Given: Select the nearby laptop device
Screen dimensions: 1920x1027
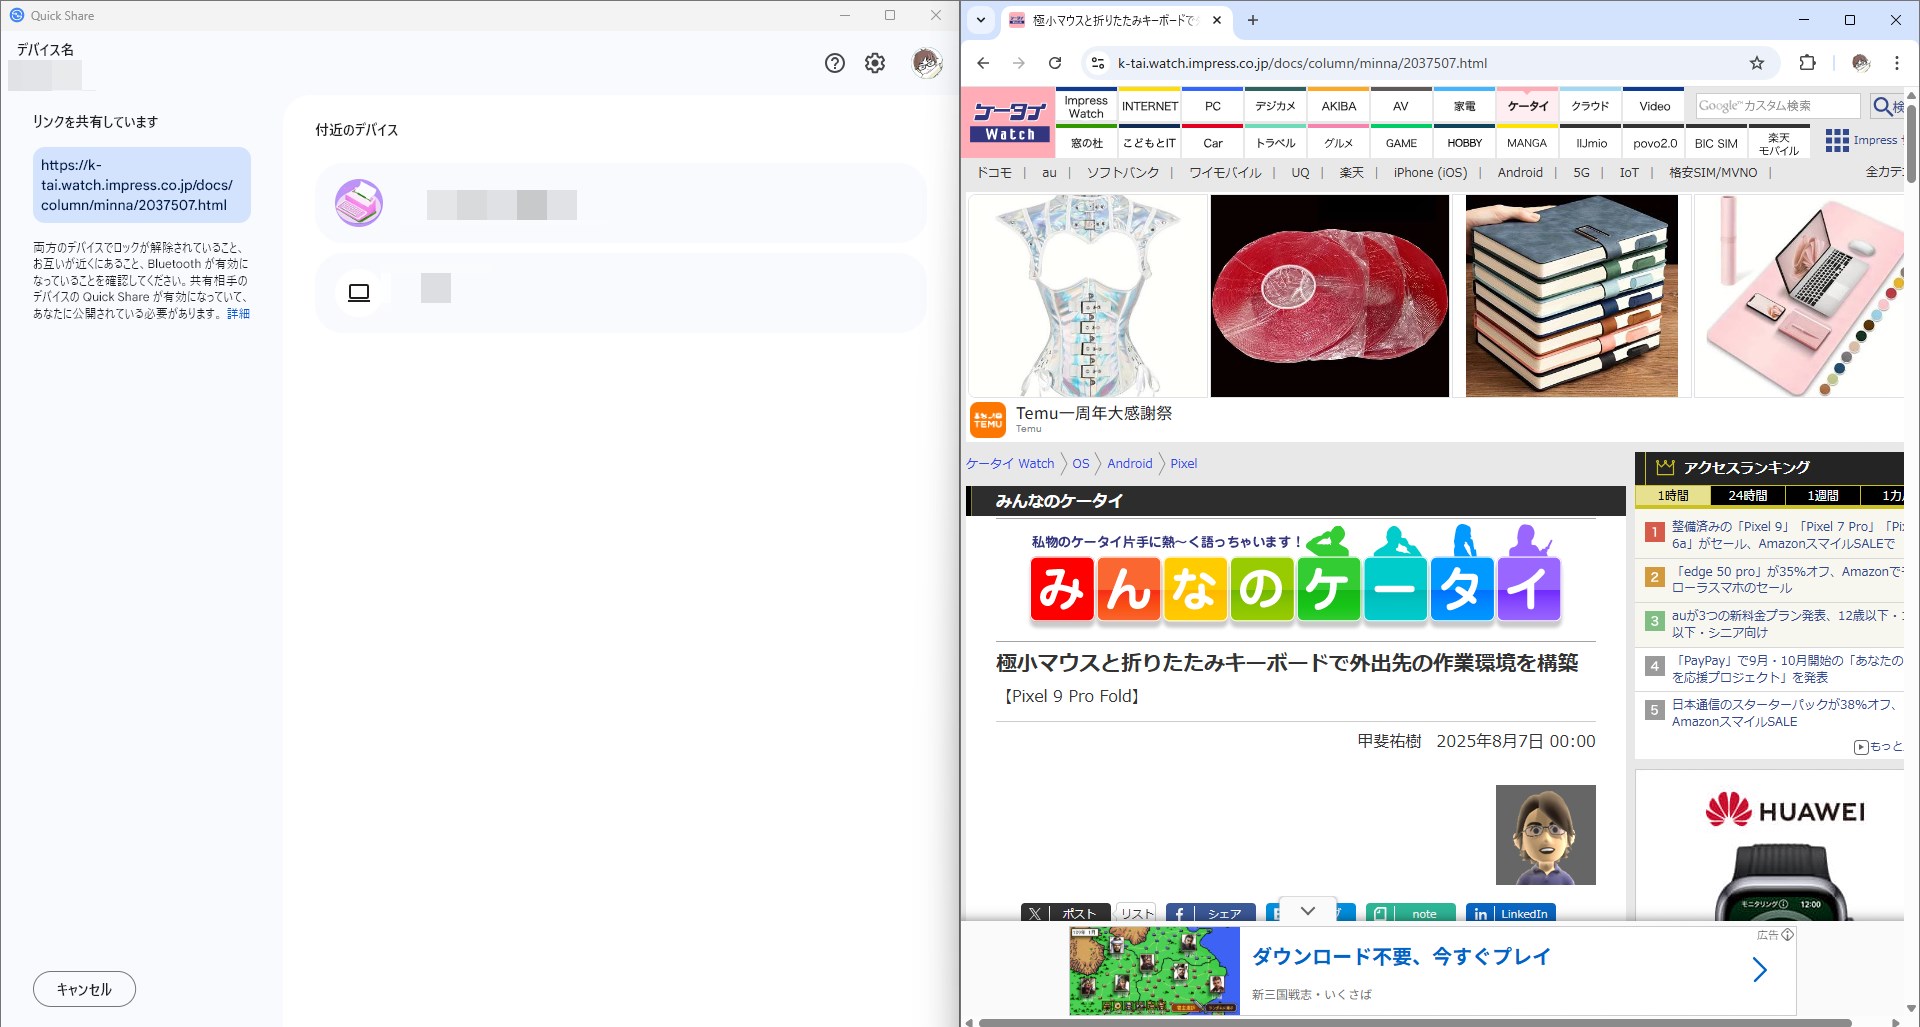Looking at the screenshot, I should 620,292.
